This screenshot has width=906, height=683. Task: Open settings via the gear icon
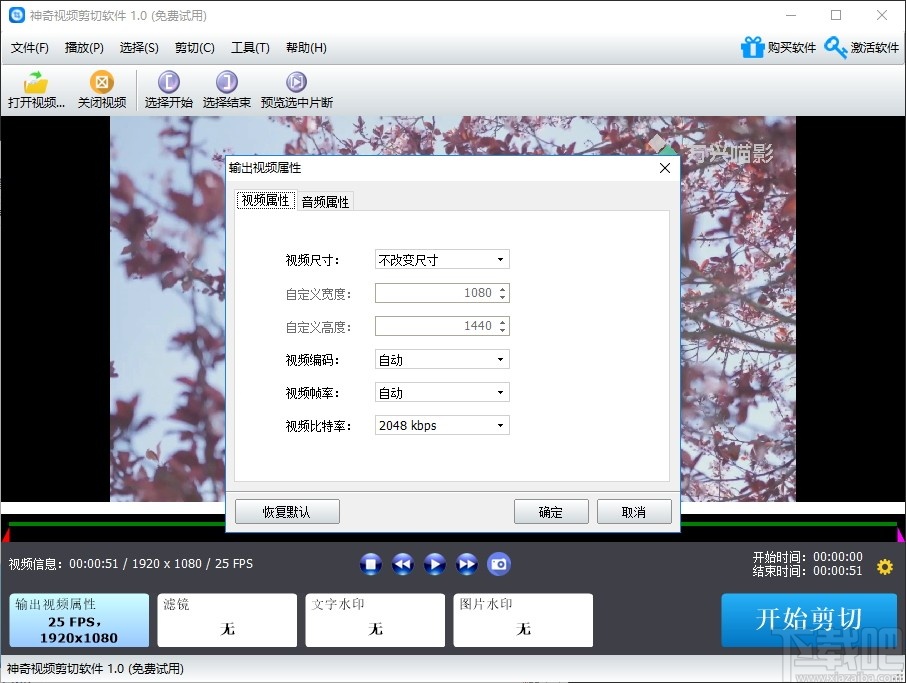(x=884, y=566)
